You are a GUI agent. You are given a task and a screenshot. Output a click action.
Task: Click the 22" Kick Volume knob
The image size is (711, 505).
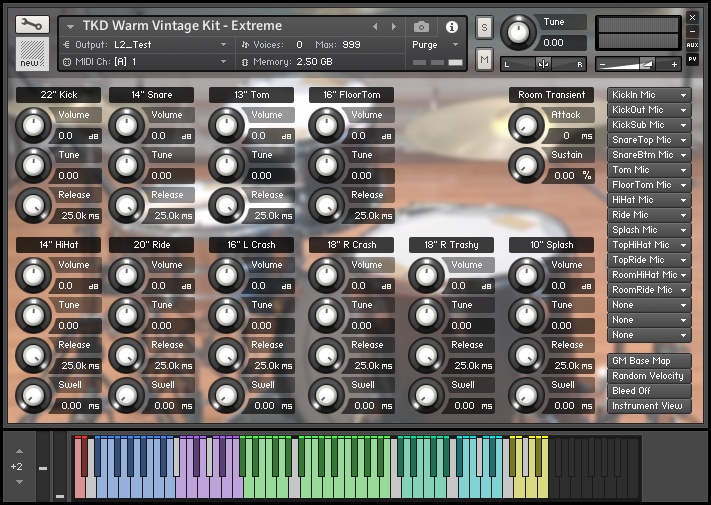pyautogui.click(x=34, y=126)
